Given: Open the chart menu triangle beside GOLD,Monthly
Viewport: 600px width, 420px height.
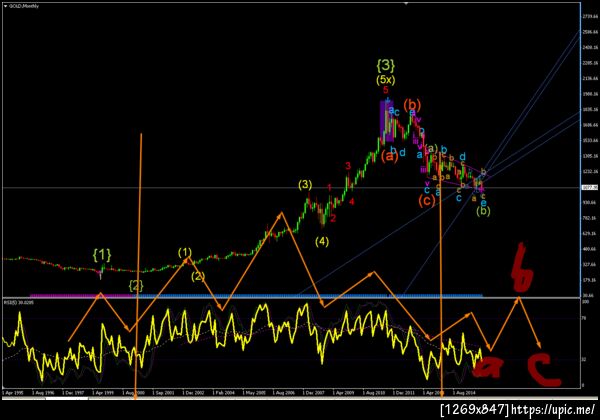Looking at the screenshot, I should [5, 6].
